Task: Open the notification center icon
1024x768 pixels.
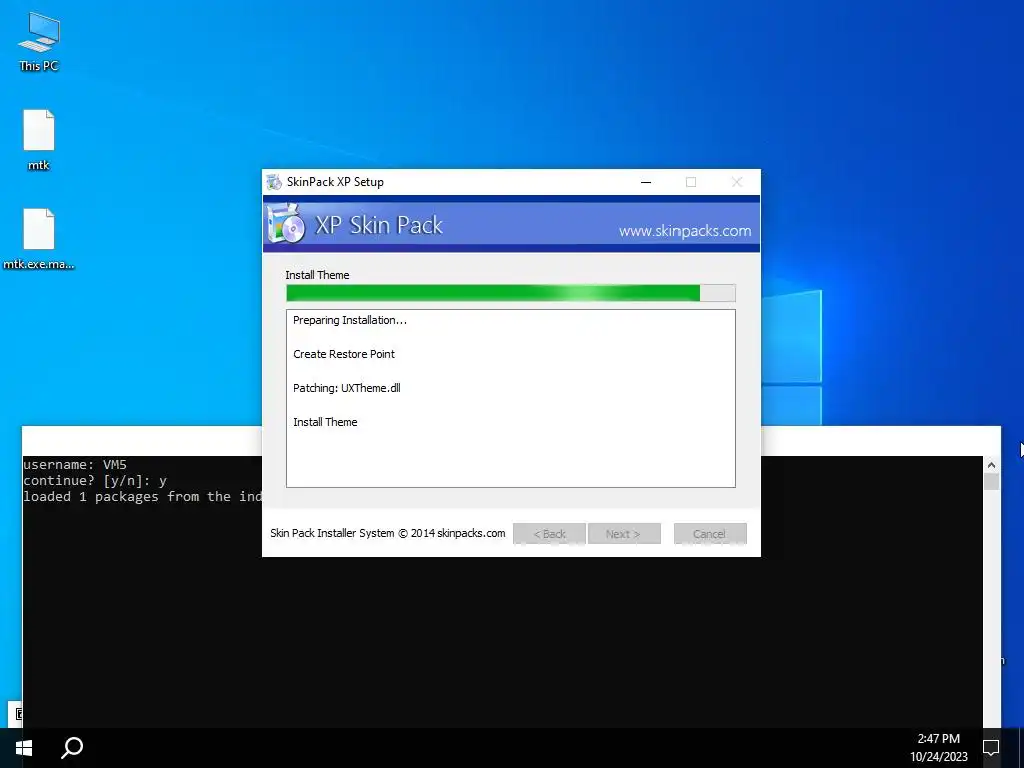Action: coord(991,748)
